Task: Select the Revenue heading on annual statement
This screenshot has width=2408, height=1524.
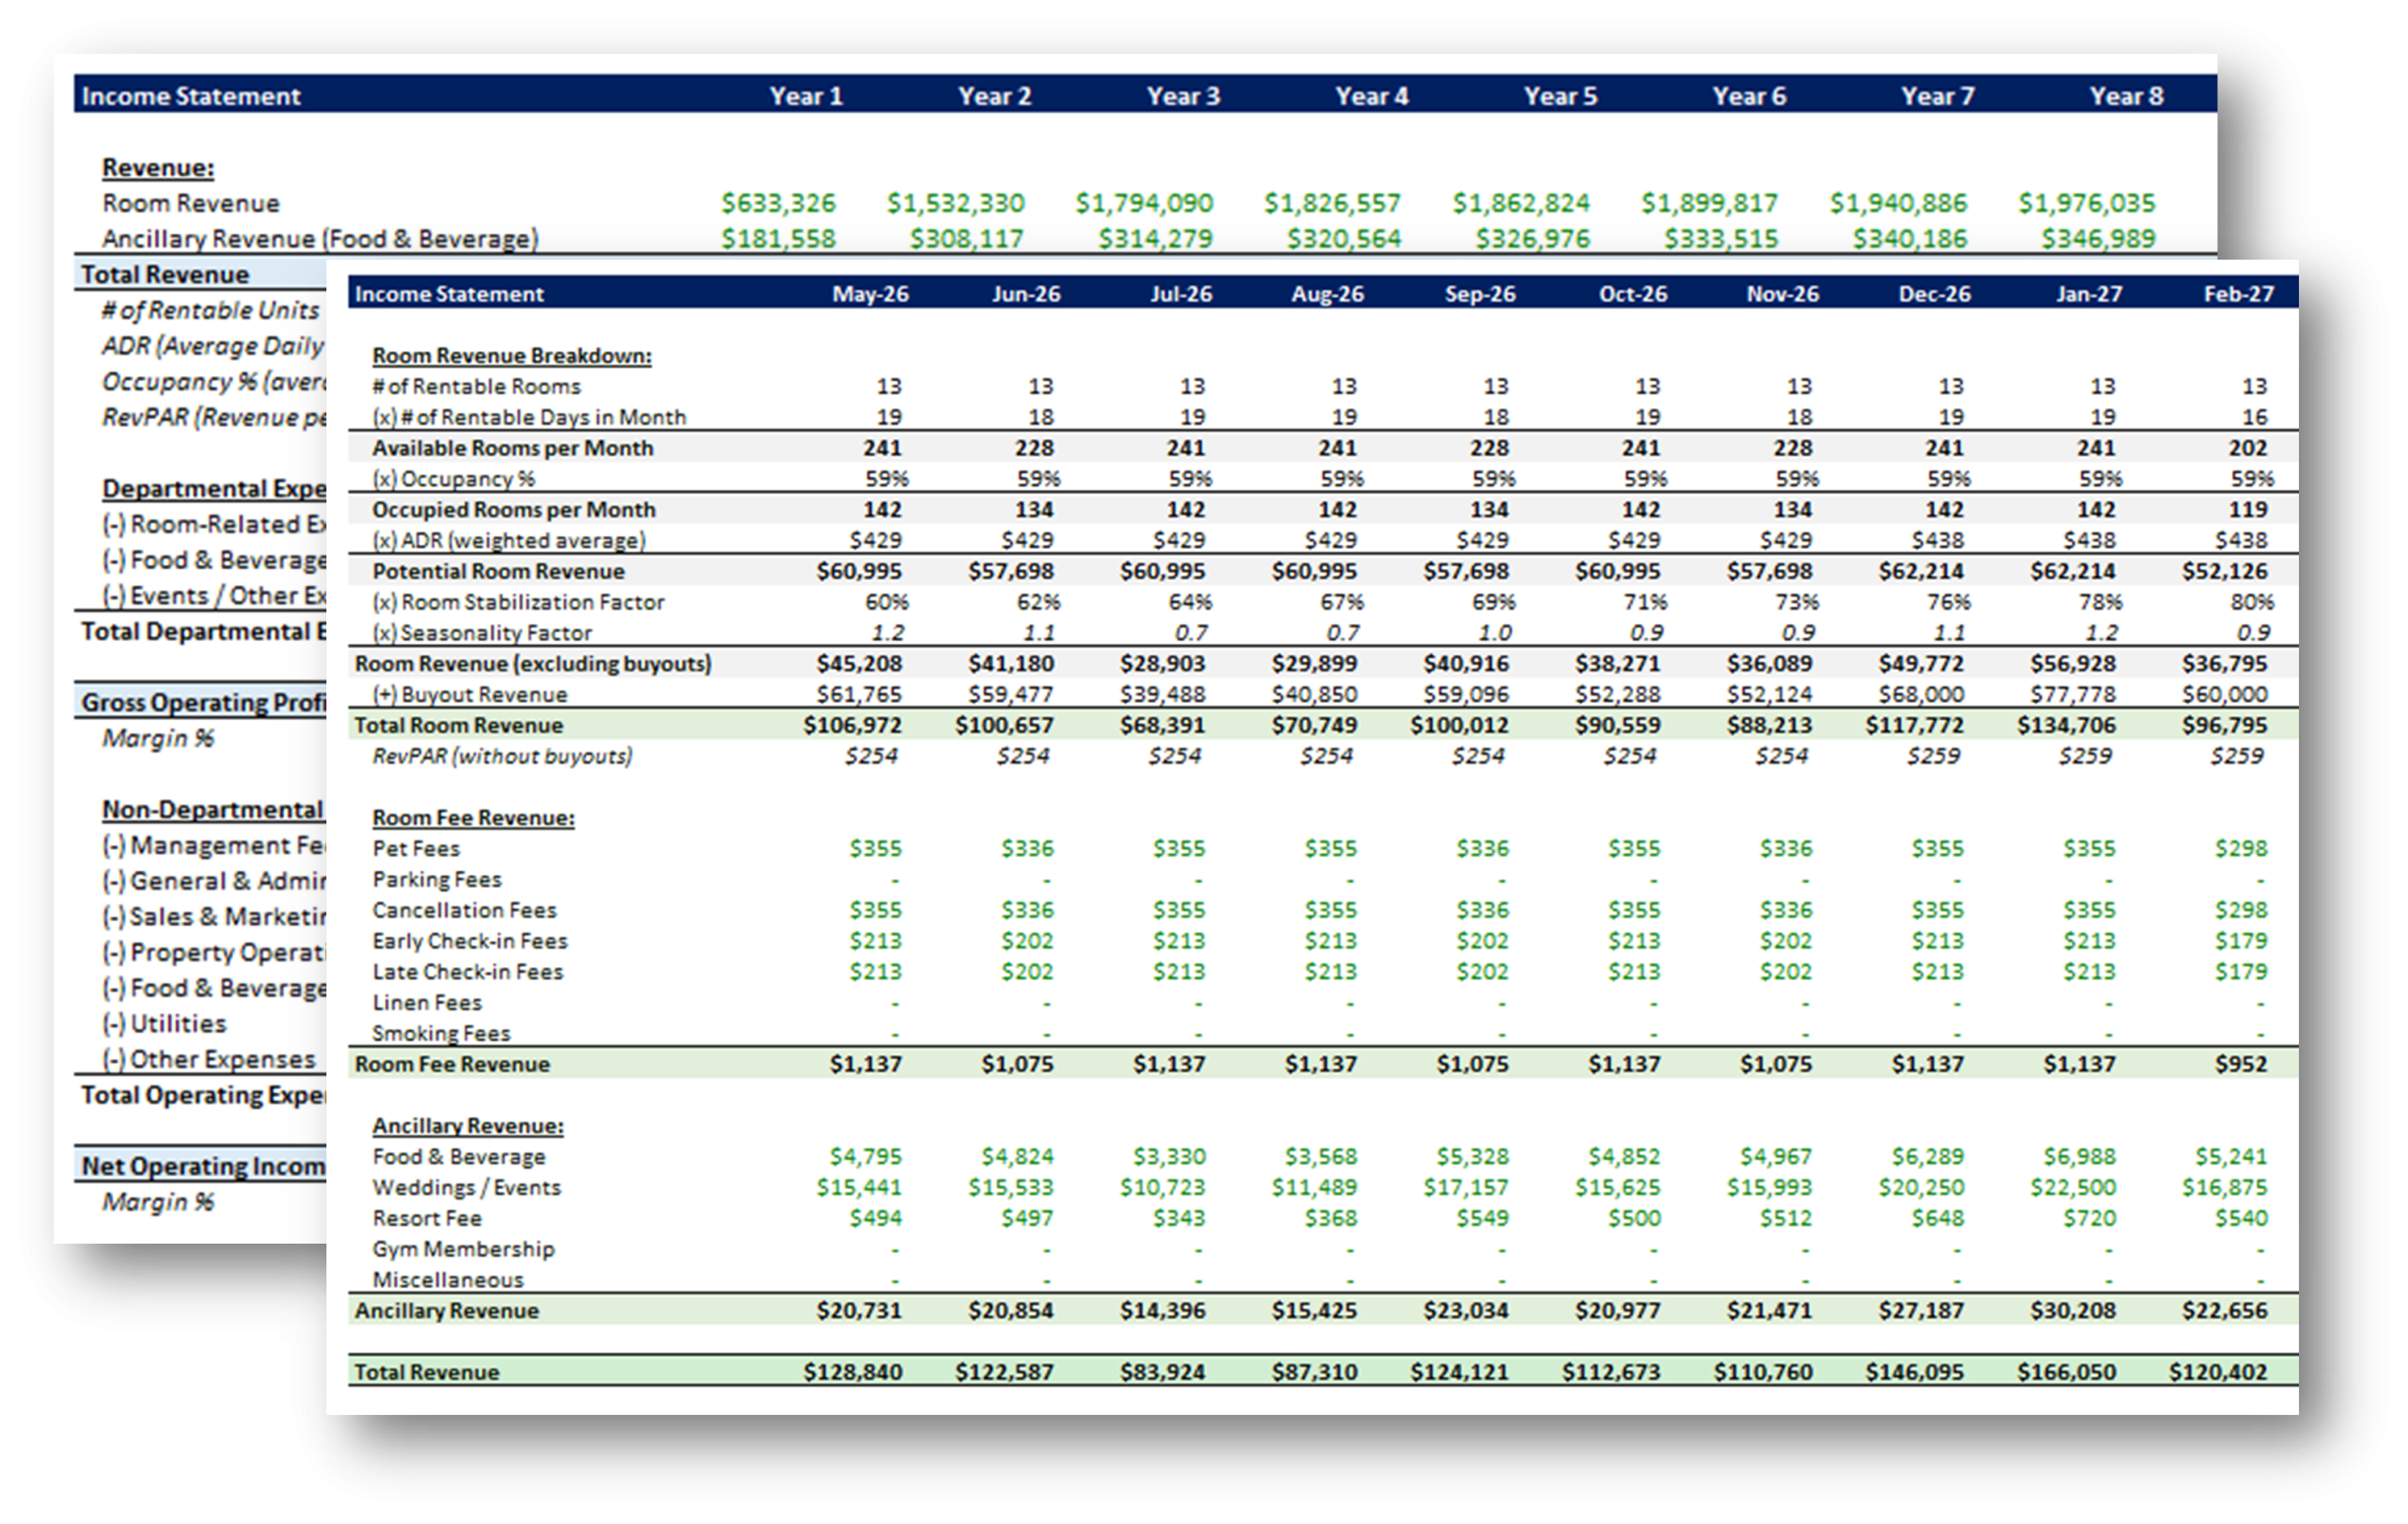Action: pos(158,168)
